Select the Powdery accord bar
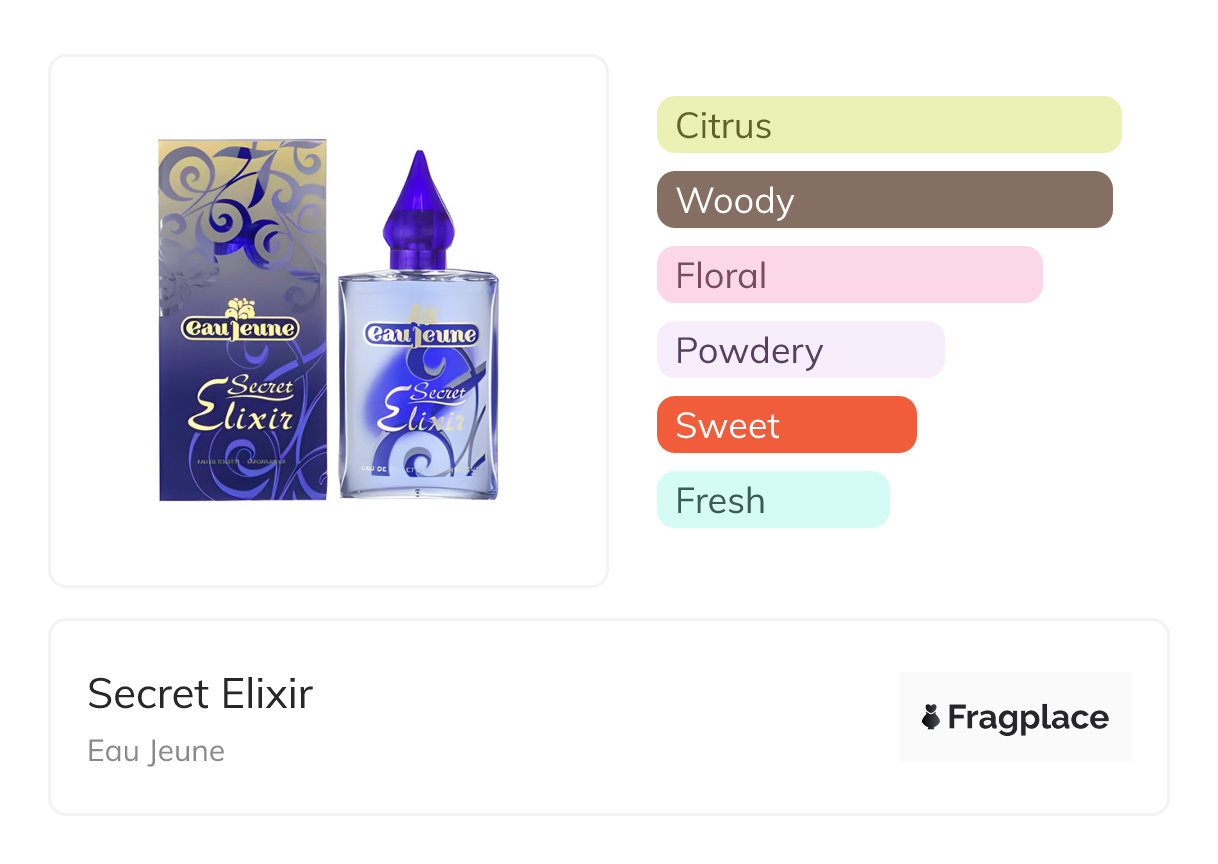The width and height of the screenshot is (1218, 864). tap(801, 350)
